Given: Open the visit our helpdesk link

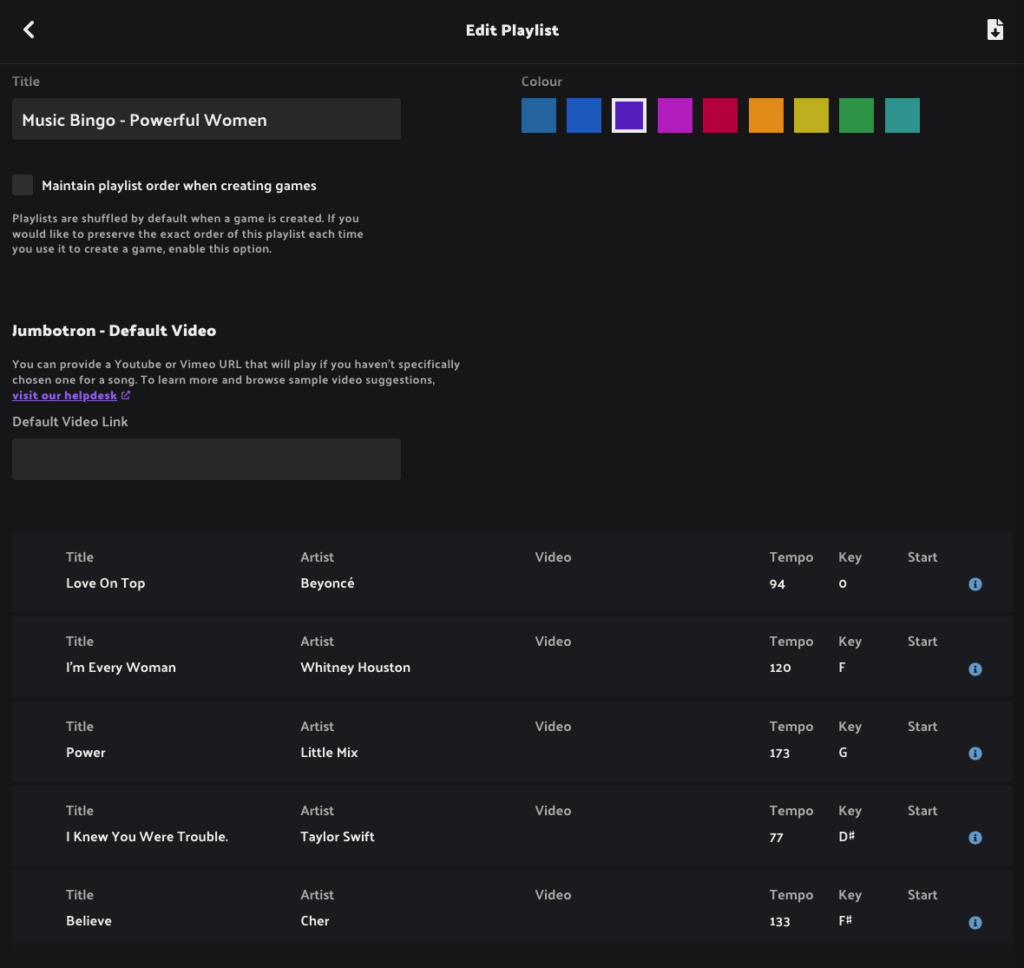Looking at the screenshot, I should pos(64,395).
